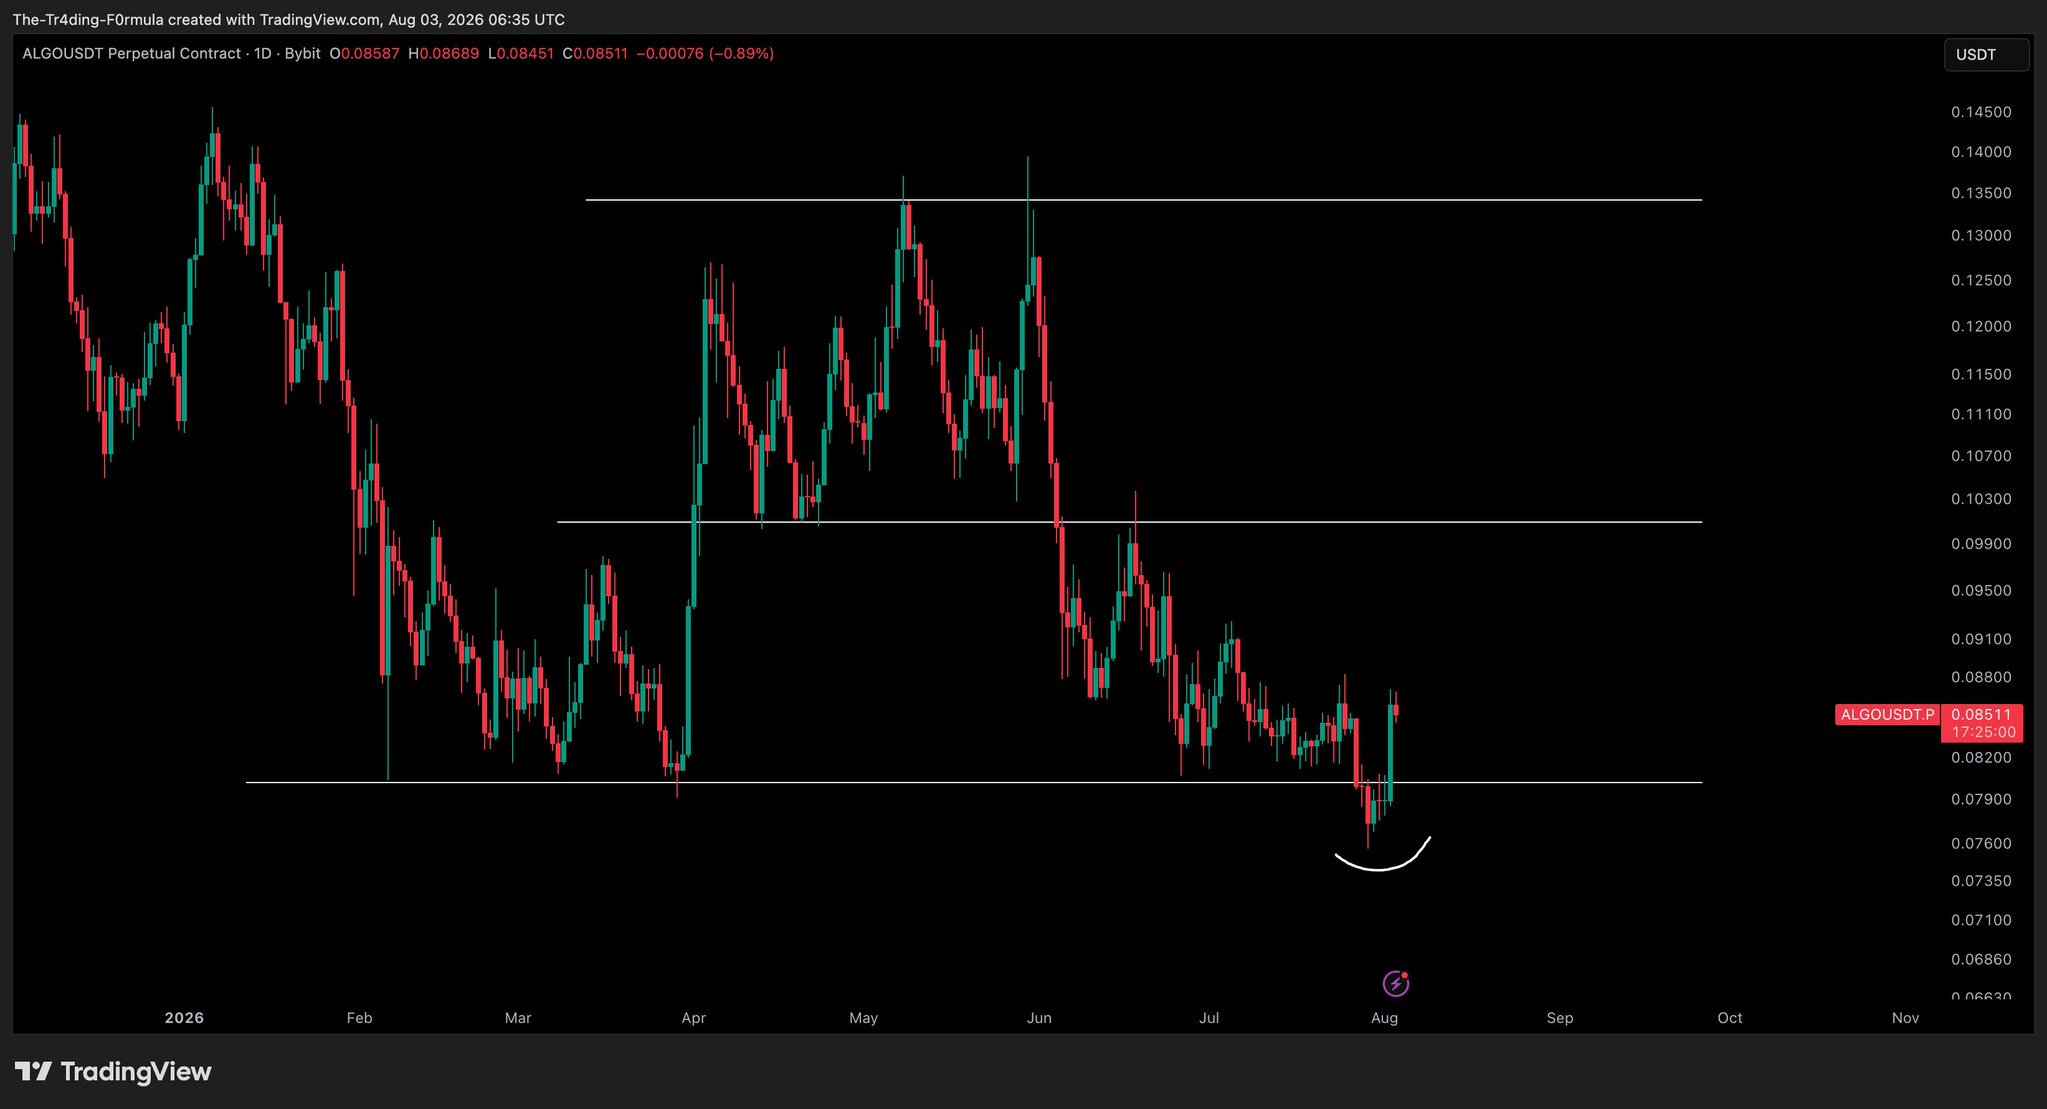This screenshot has width=2047, height=1109.
Task: Click the Nov label on time axis
Action: click(x=1905, y=1018)
